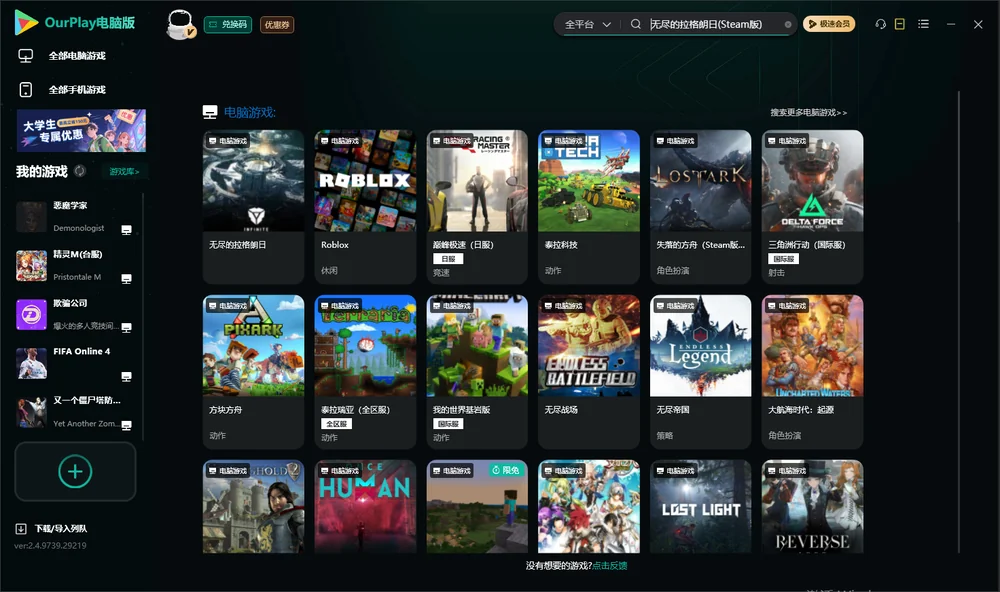Open the 泰拉科技 TerraTech game card

pyautogui.click(x=589, y=206)
